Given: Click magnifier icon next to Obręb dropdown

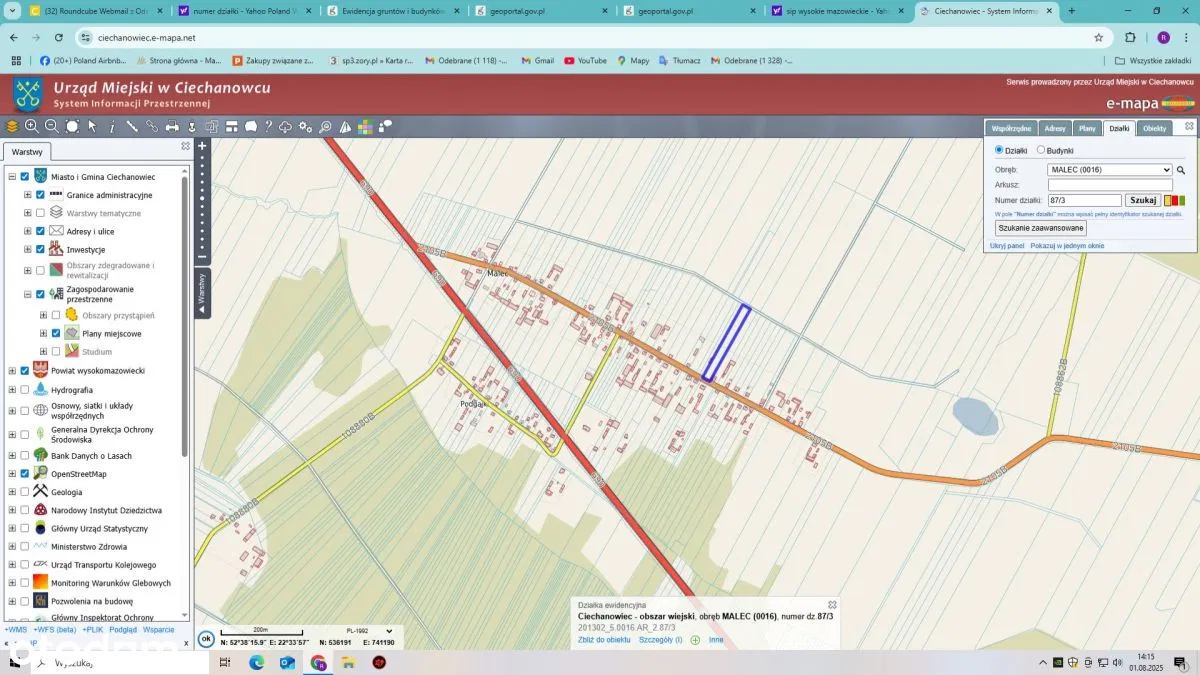Looking at the screenshot, I should pyautogui.click(x=1181, y=170).
